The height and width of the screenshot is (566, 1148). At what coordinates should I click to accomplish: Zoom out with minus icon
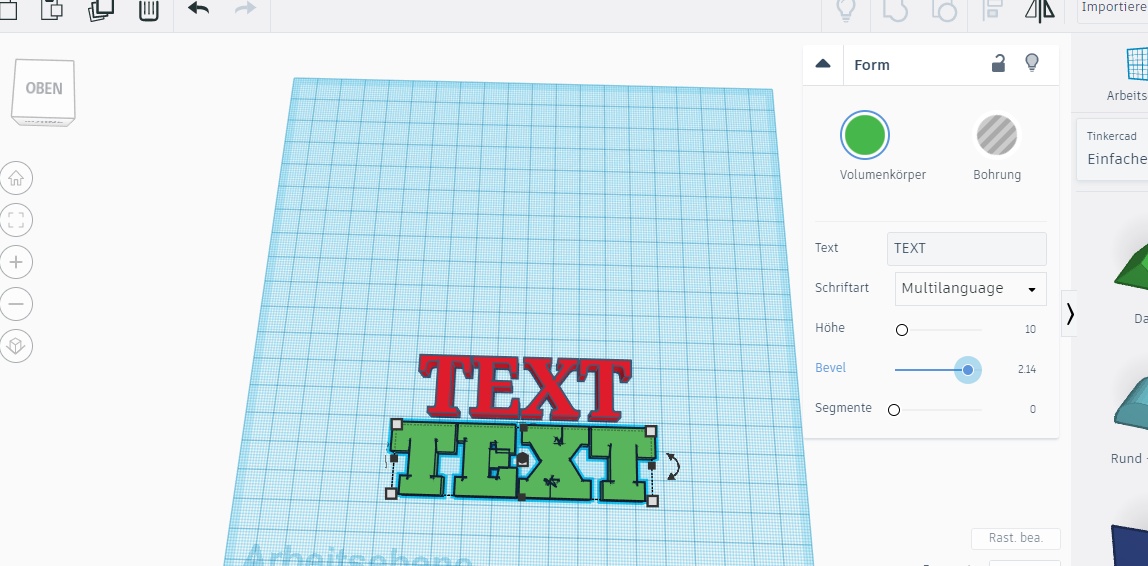[x=16, y=304]
